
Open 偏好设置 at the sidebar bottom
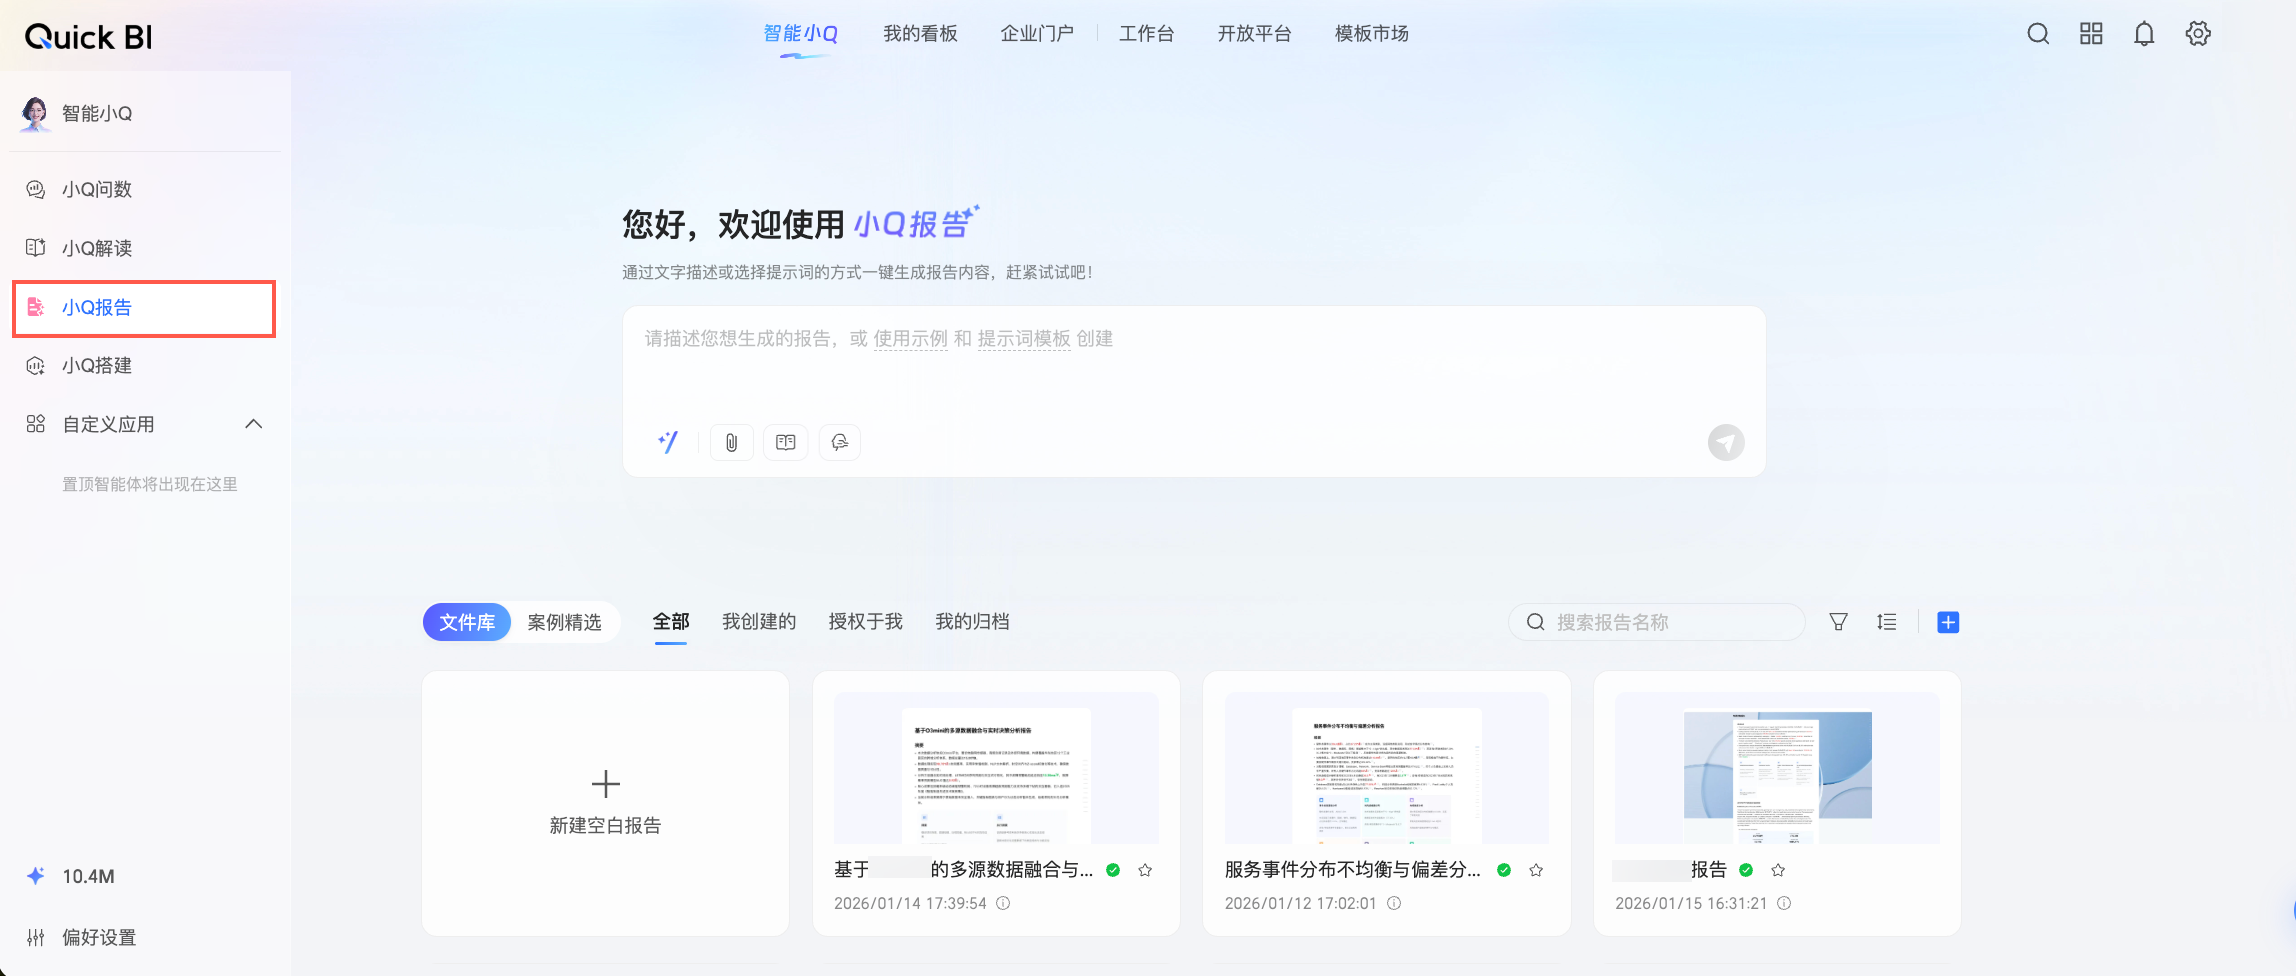point(99,938)
